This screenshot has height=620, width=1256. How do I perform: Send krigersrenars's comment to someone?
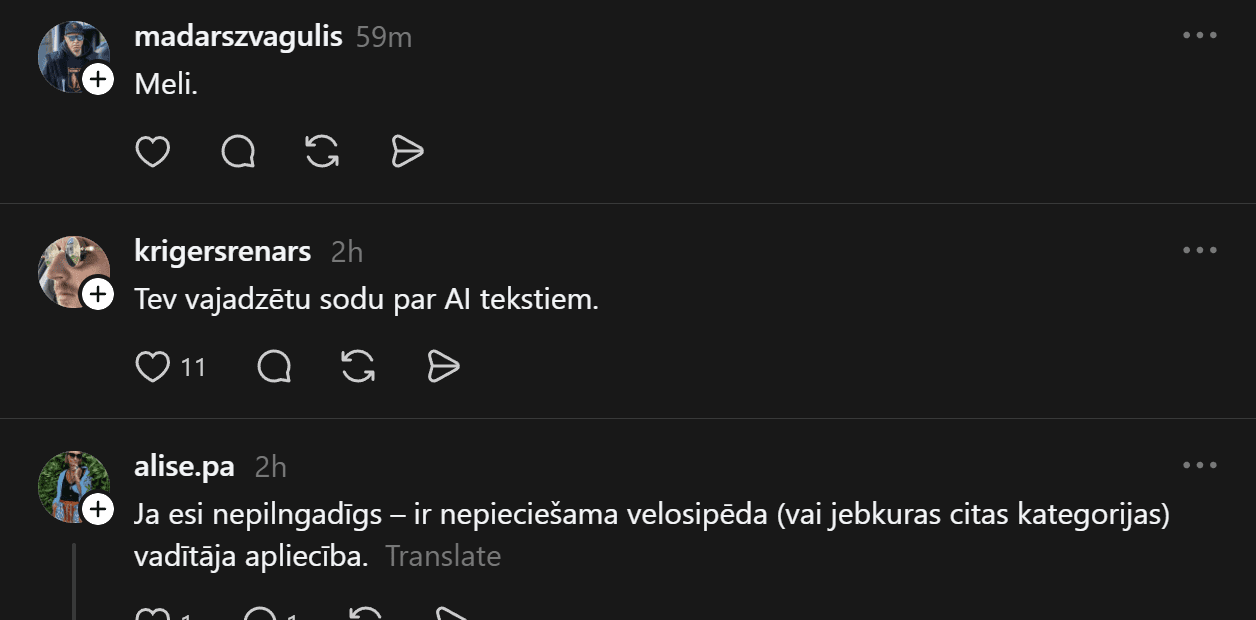(x=443, y=367)
